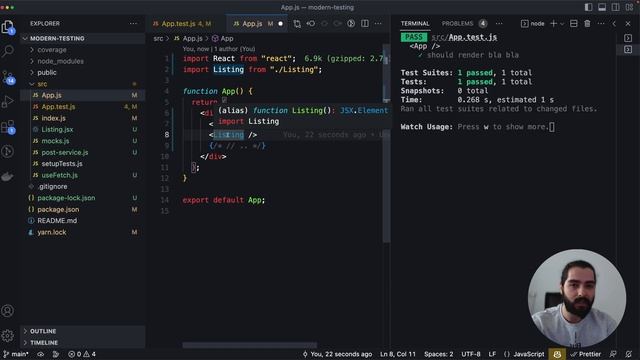Image resolution: width=640 pixels, height=360 pixels.
Task: Click the yellow Copilot status bar icon
Action: click(x=557, y=354)
